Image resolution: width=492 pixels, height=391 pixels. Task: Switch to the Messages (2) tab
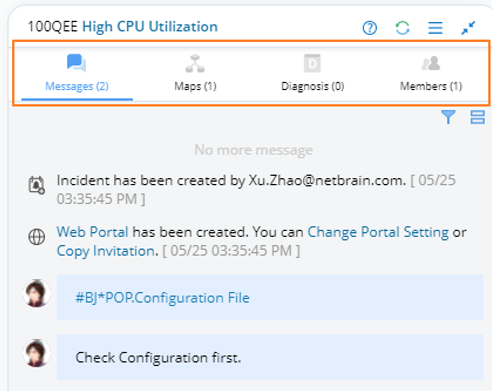tap(77, 74)
